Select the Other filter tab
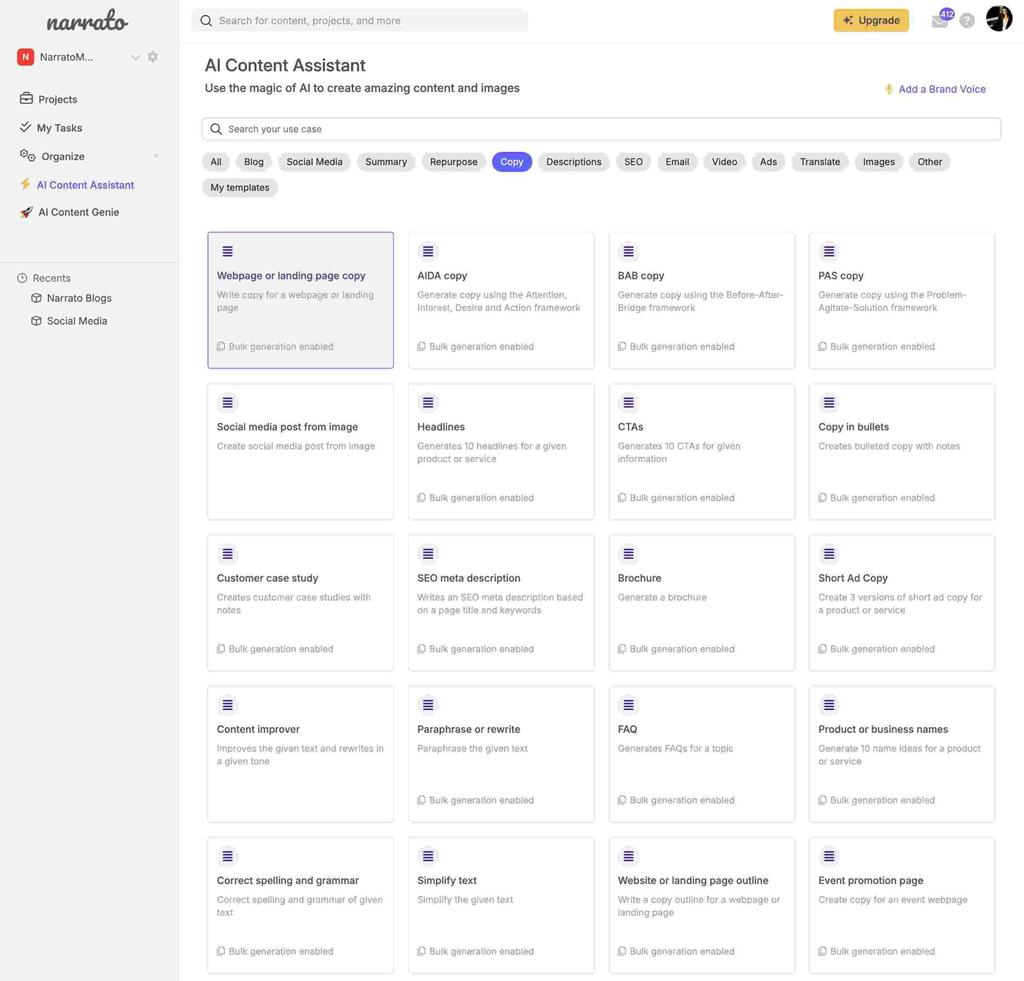The width and height of the screenshot is (1024, 981). (x=930, y=161)
